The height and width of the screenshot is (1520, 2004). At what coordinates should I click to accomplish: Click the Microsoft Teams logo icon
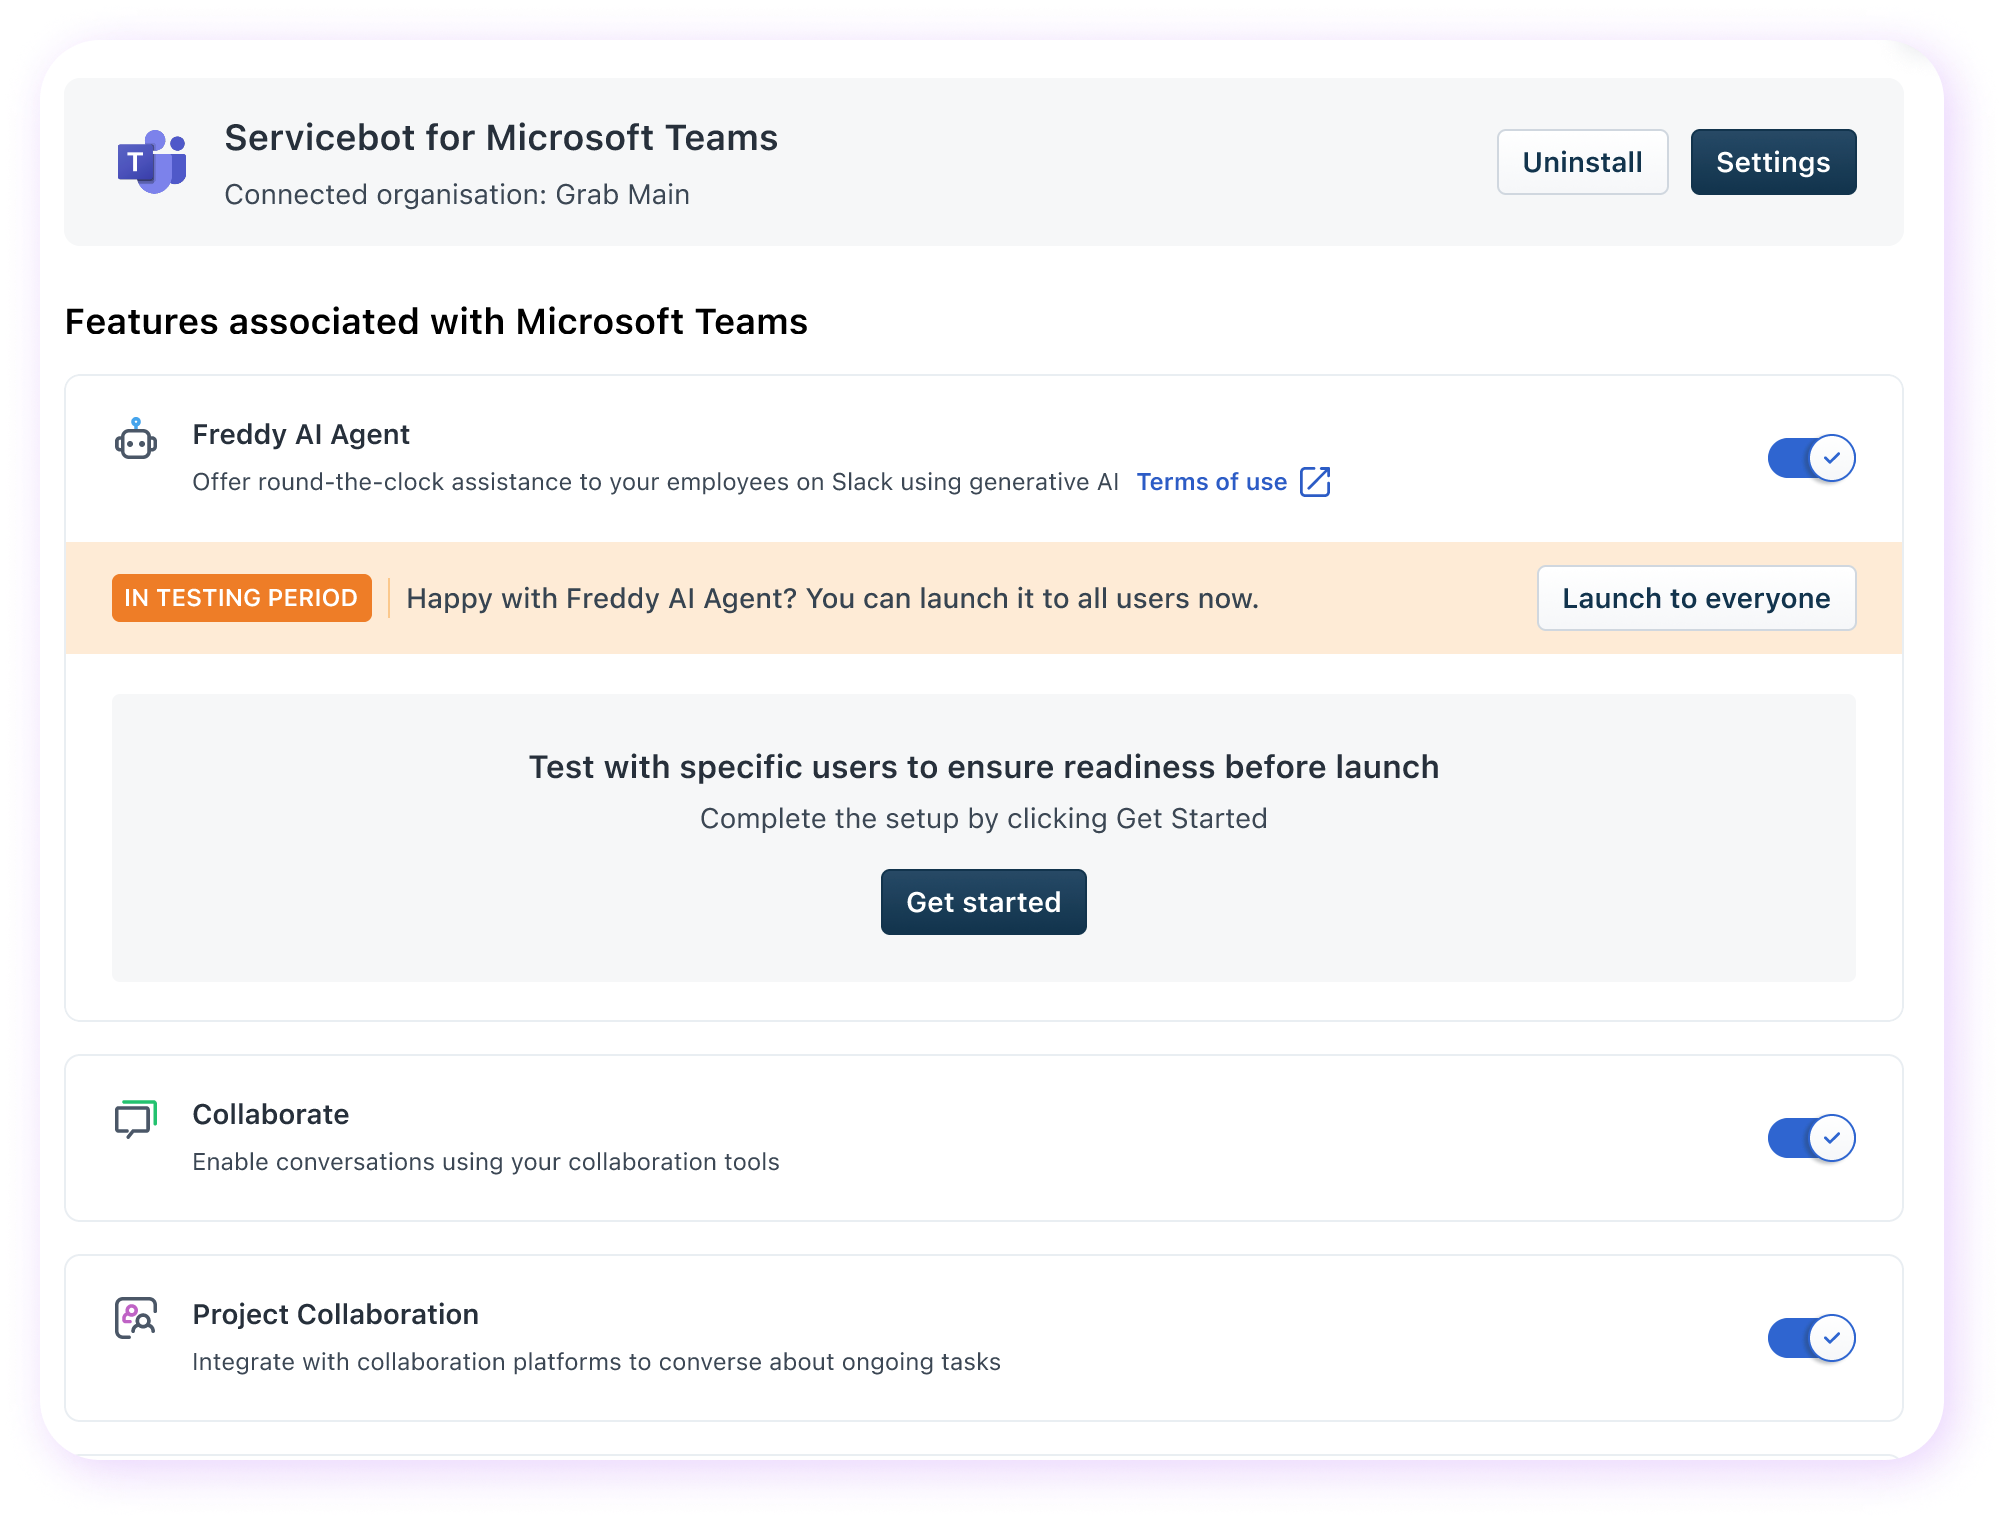[152, 161]
